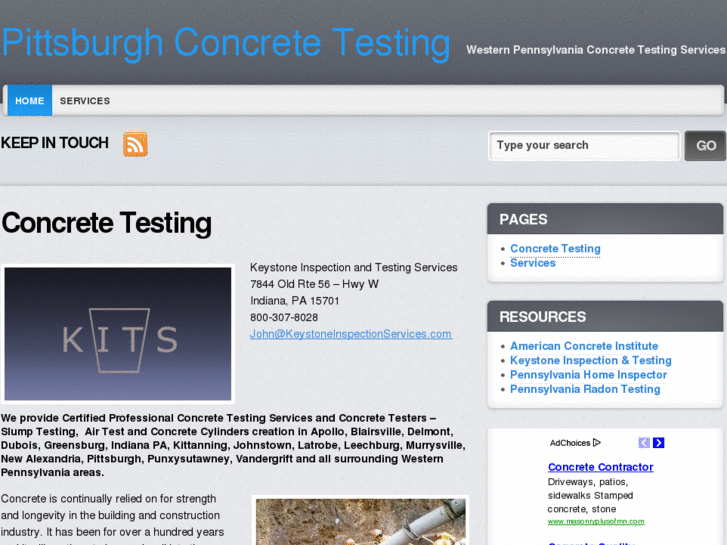Image resolution: width=727 pixels, height=545 pixels.
Task: Click the KITS logo image
Action: pos(118,334)
